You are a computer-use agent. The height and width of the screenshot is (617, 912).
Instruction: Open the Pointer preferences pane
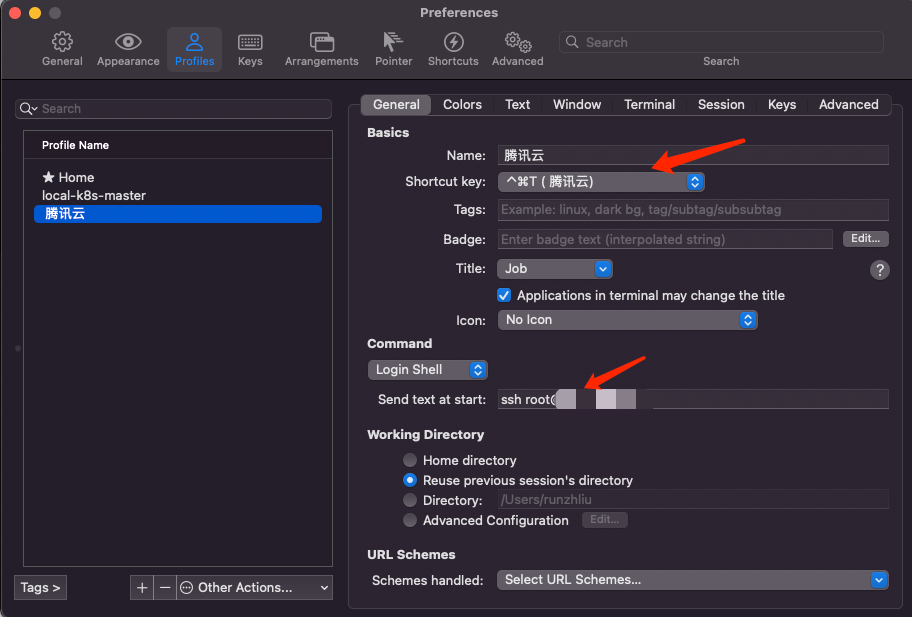(393, 48)
